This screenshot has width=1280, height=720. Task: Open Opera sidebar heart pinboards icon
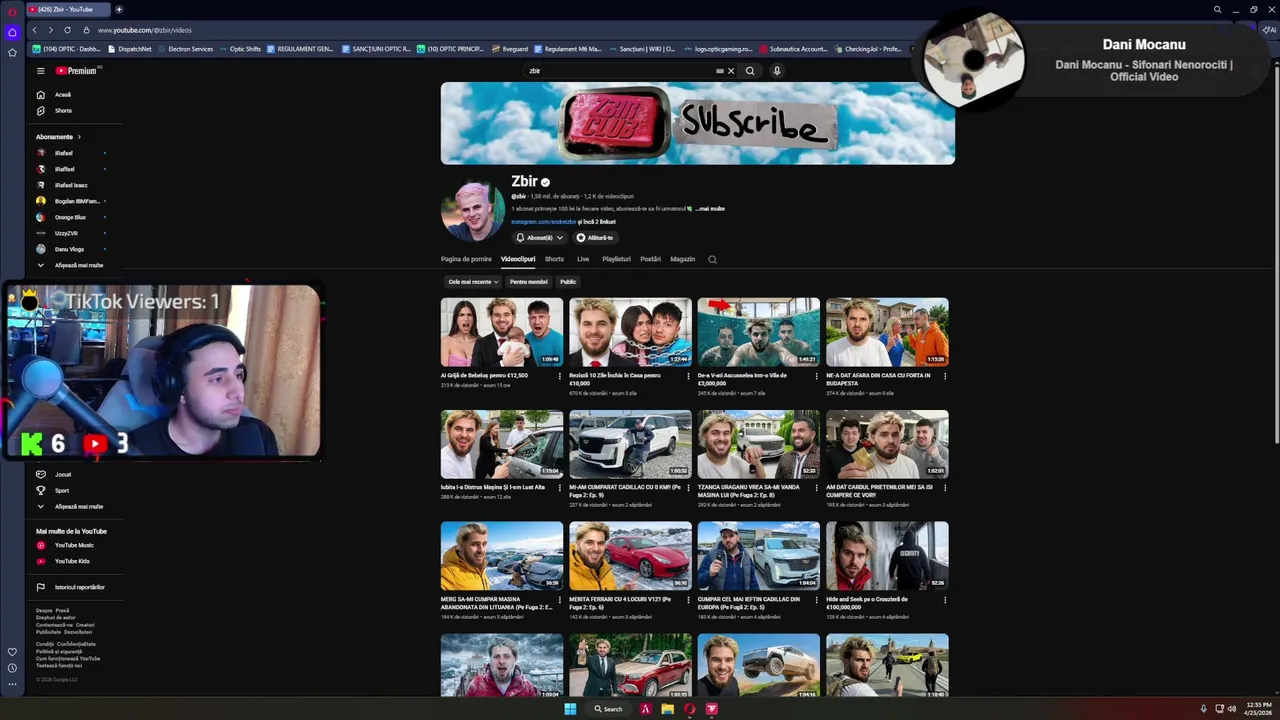click(x=12, y=652)
